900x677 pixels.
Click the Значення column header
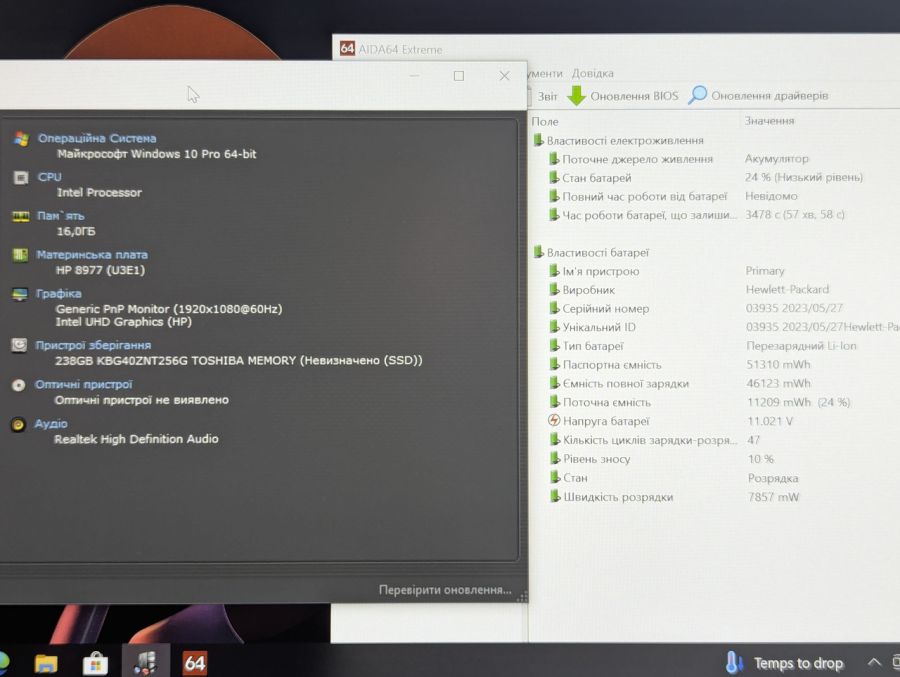pos(770,121)
